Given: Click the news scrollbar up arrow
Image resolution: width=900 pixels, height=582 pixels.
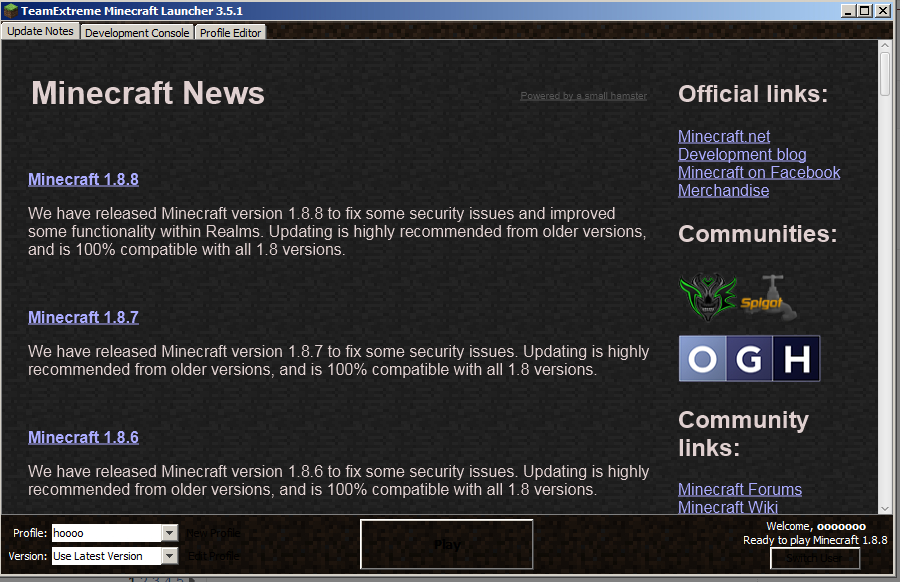Looking at the screenshot, I should click(885, 46).
